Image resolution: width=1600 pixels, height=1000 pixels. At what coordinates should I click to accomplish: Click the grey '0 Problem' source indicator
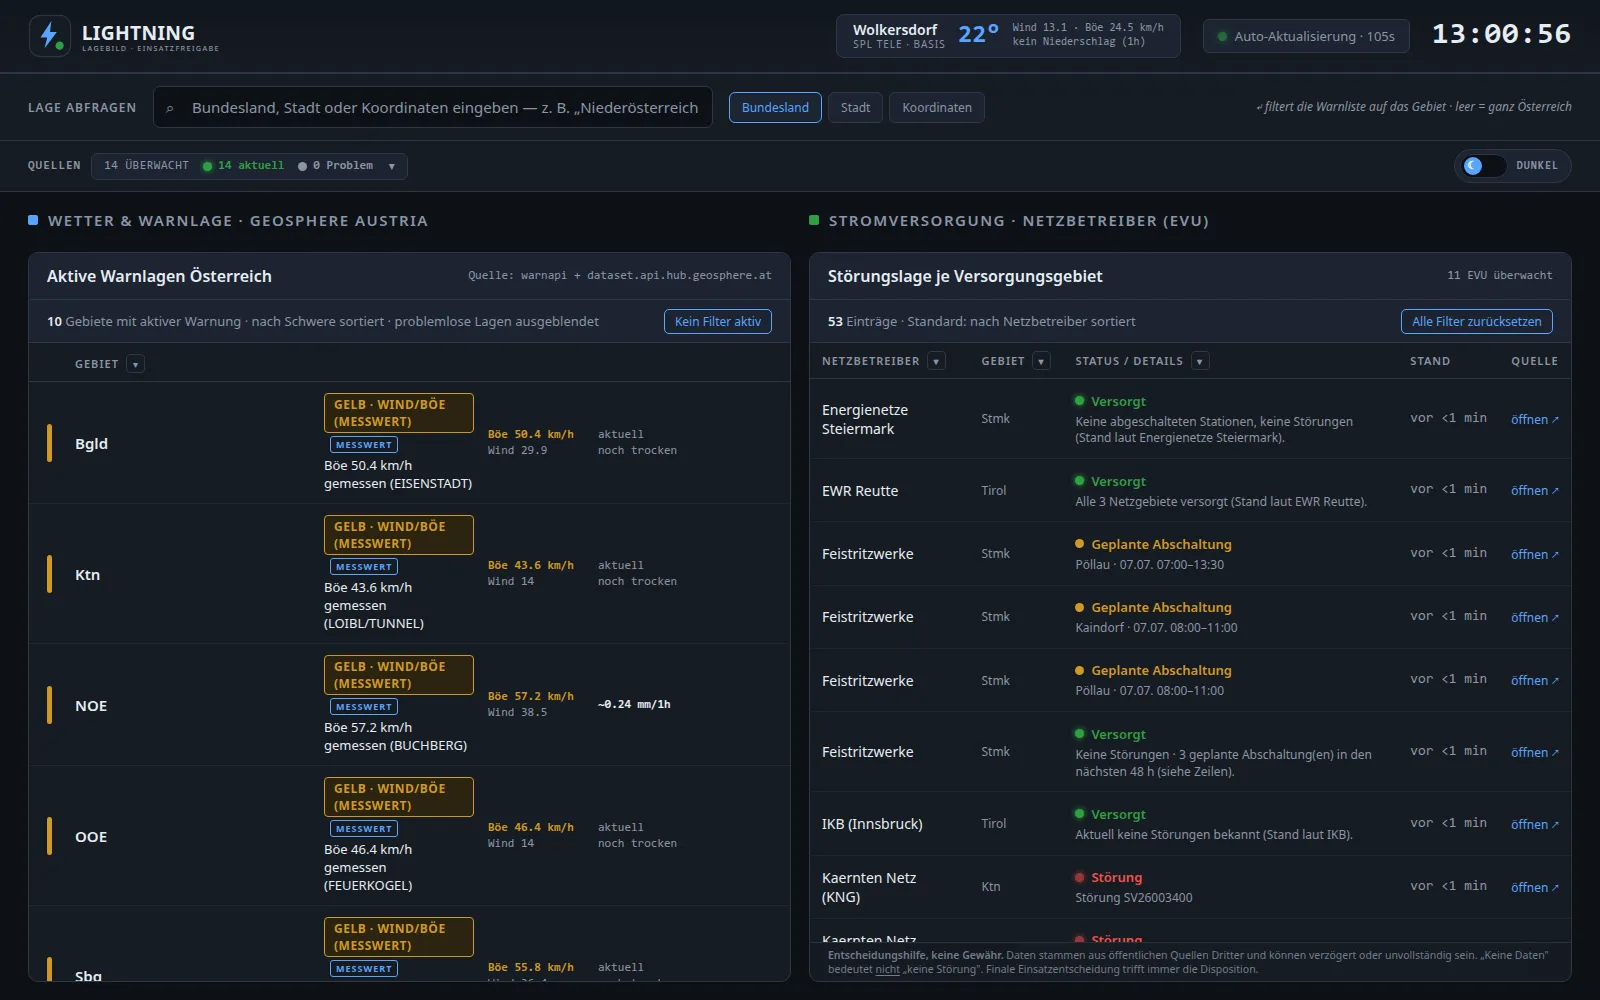(x=335, y=166)
